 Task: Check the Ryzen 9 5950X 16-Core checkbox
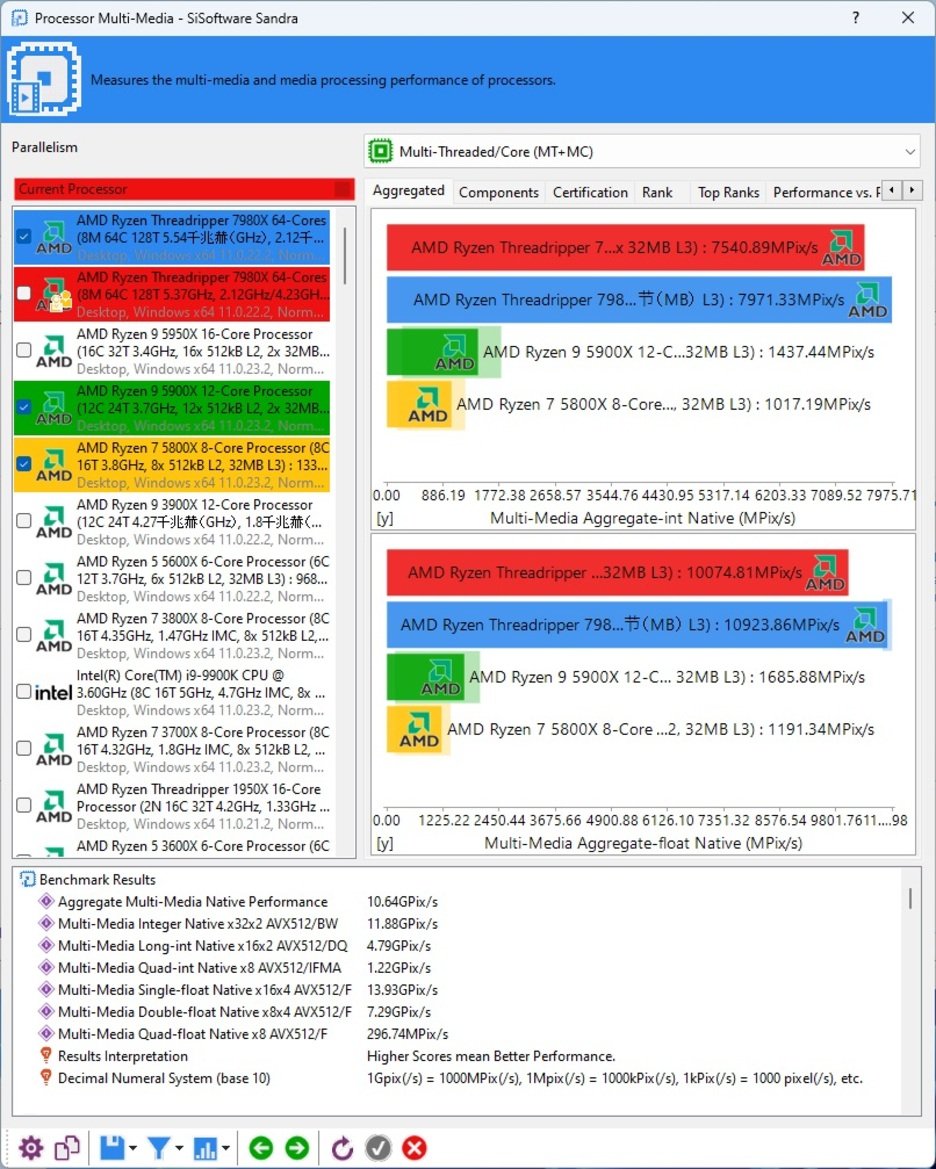coord(24,350)
